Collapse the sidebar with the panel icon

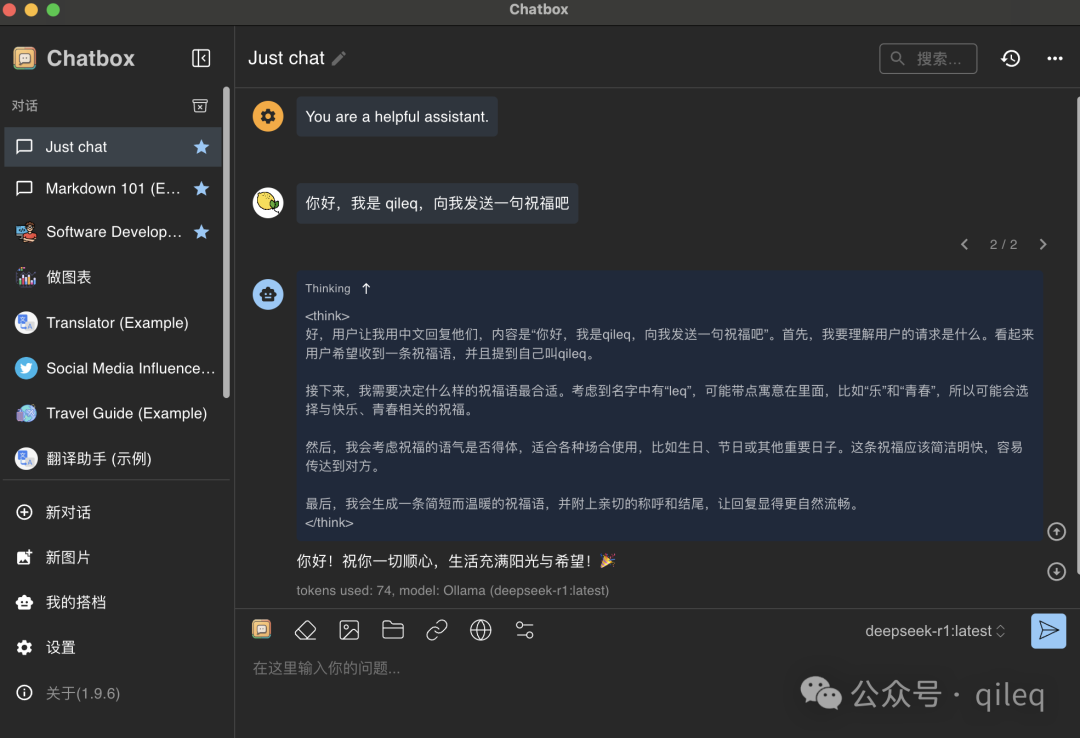201,59
